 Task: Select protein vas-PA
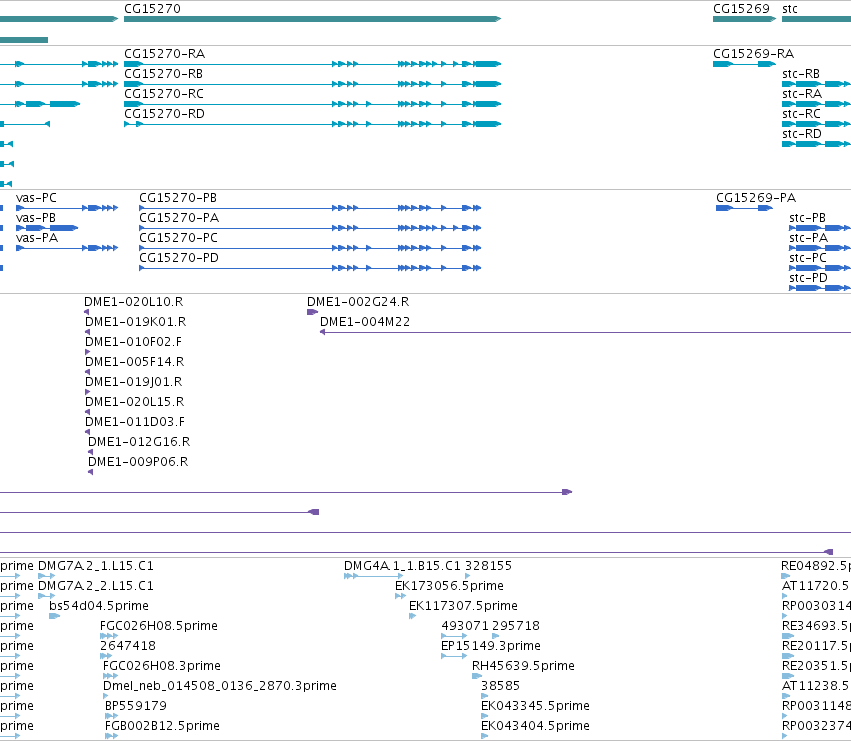tap(67, 248)
